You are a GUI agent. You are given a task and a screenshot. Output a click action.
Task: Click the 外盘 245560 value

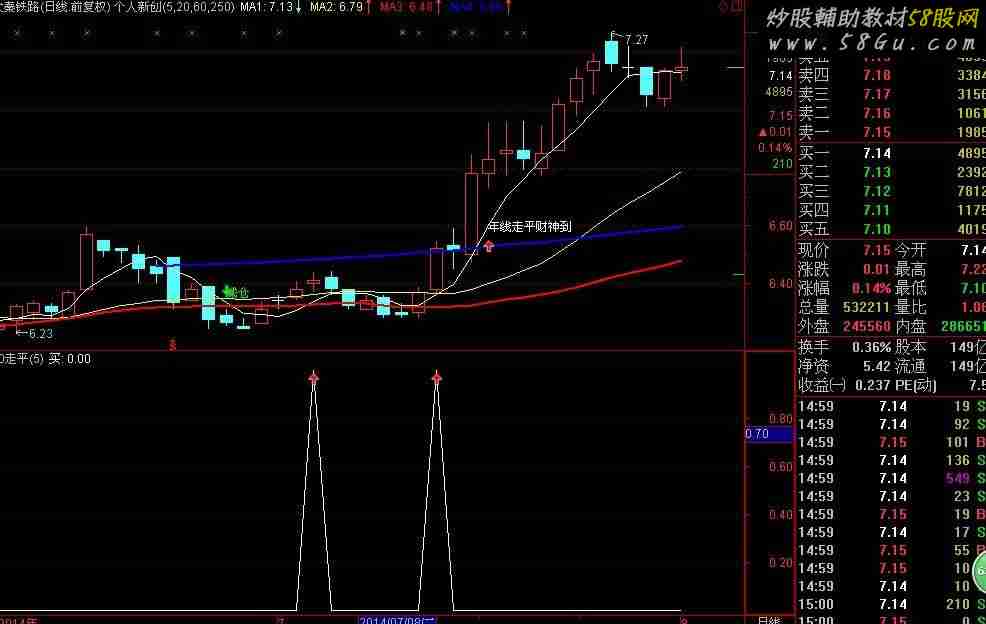point(866,326)
